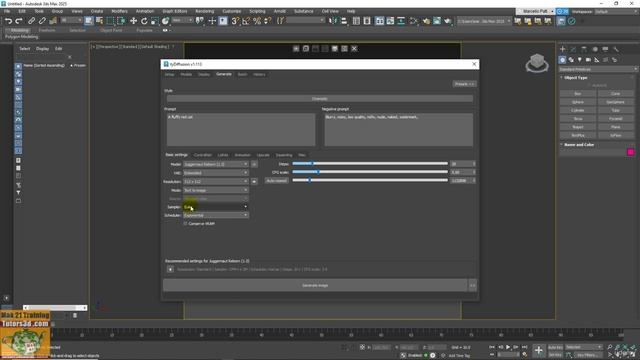Toggle AutoGrid checkbox in Object Type
This screenshot has height=360, width=640.
[589, 85]
